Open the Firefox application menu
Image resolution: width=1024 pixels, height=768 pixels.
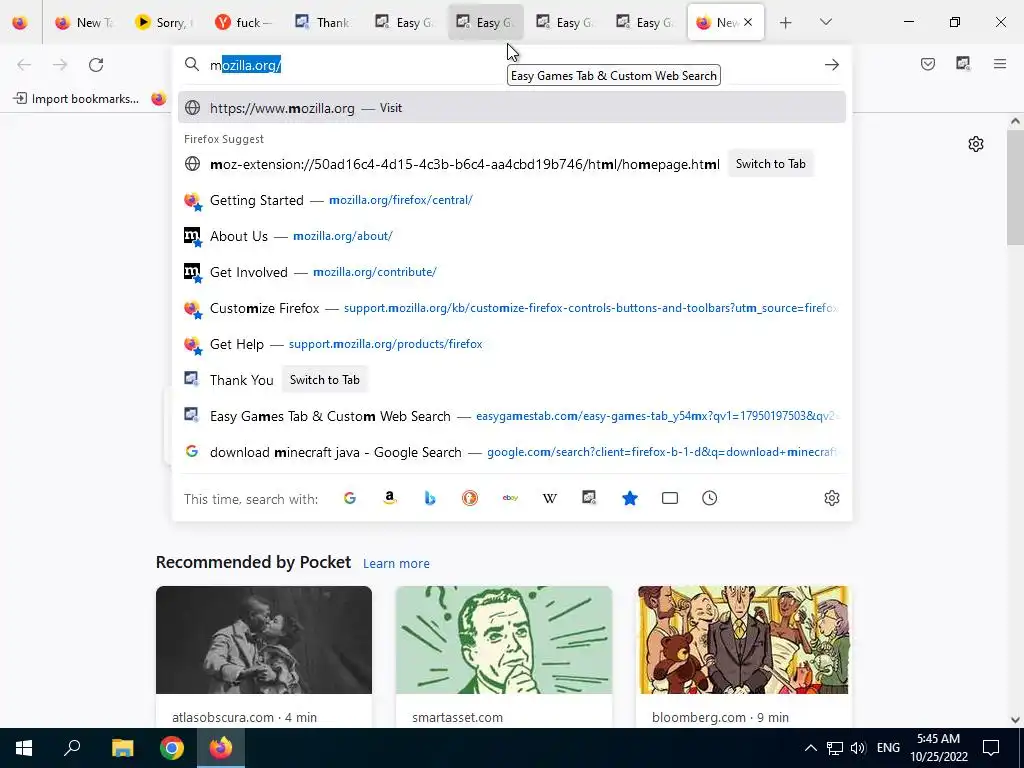[x=1000, y=64]
